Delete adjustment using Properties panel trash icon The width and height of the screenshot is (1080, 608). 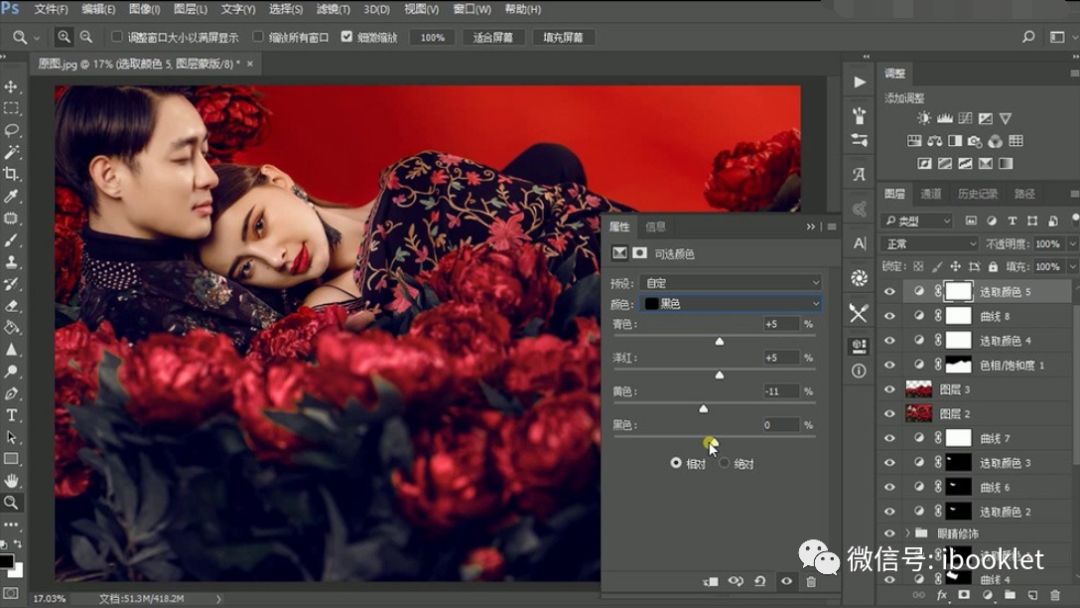coord(811,581)
